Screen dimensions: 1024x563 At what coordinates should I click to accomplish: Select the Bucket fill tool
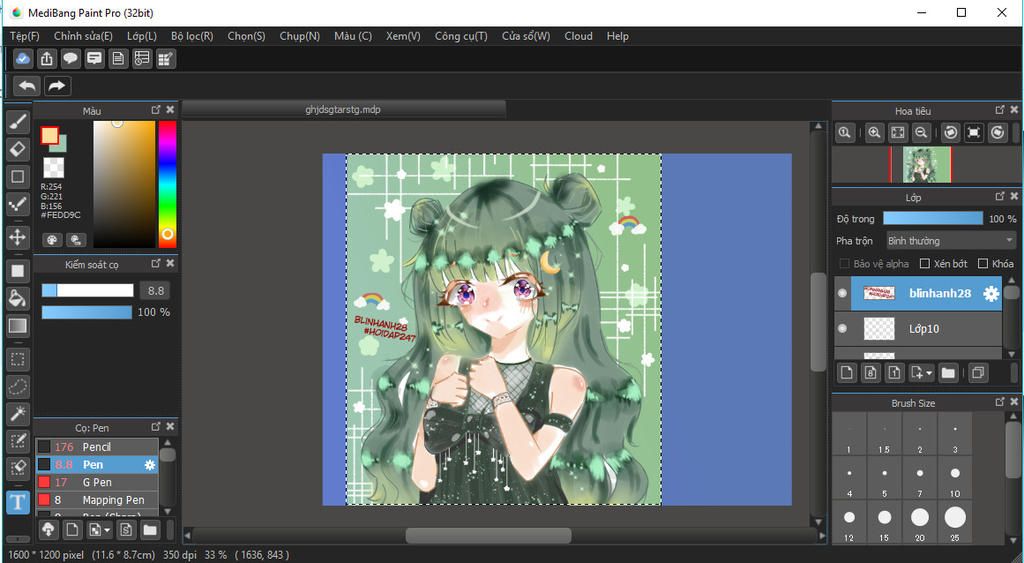[18, 298]
